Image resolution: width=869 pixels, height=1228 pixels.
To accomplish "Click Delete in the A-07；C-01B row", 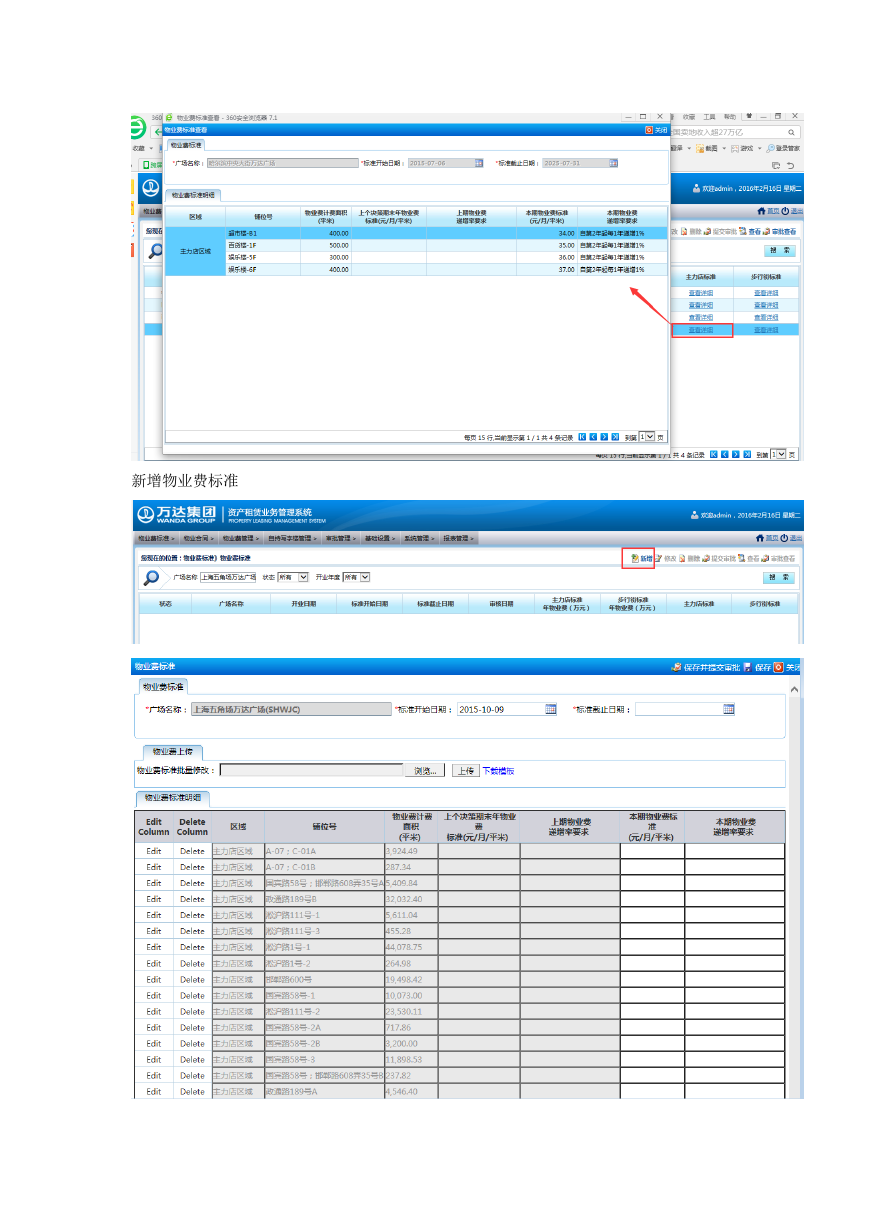I will click(x=192, y=867).
